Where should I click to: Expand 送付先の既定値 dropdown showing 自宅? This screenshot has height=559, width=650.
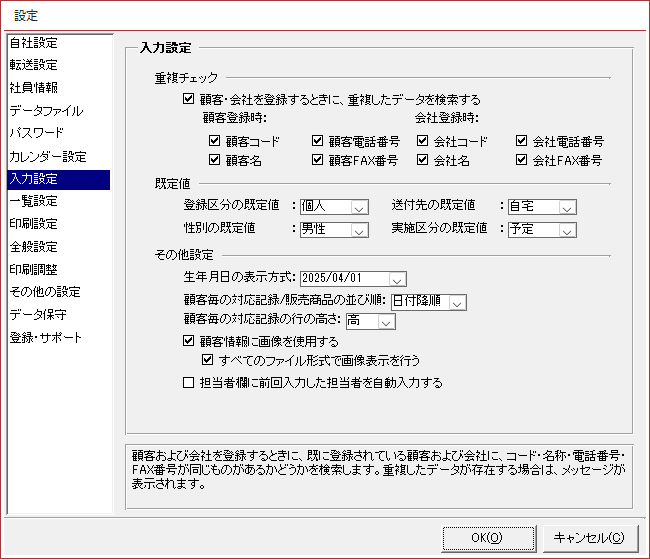coord(567,206)
